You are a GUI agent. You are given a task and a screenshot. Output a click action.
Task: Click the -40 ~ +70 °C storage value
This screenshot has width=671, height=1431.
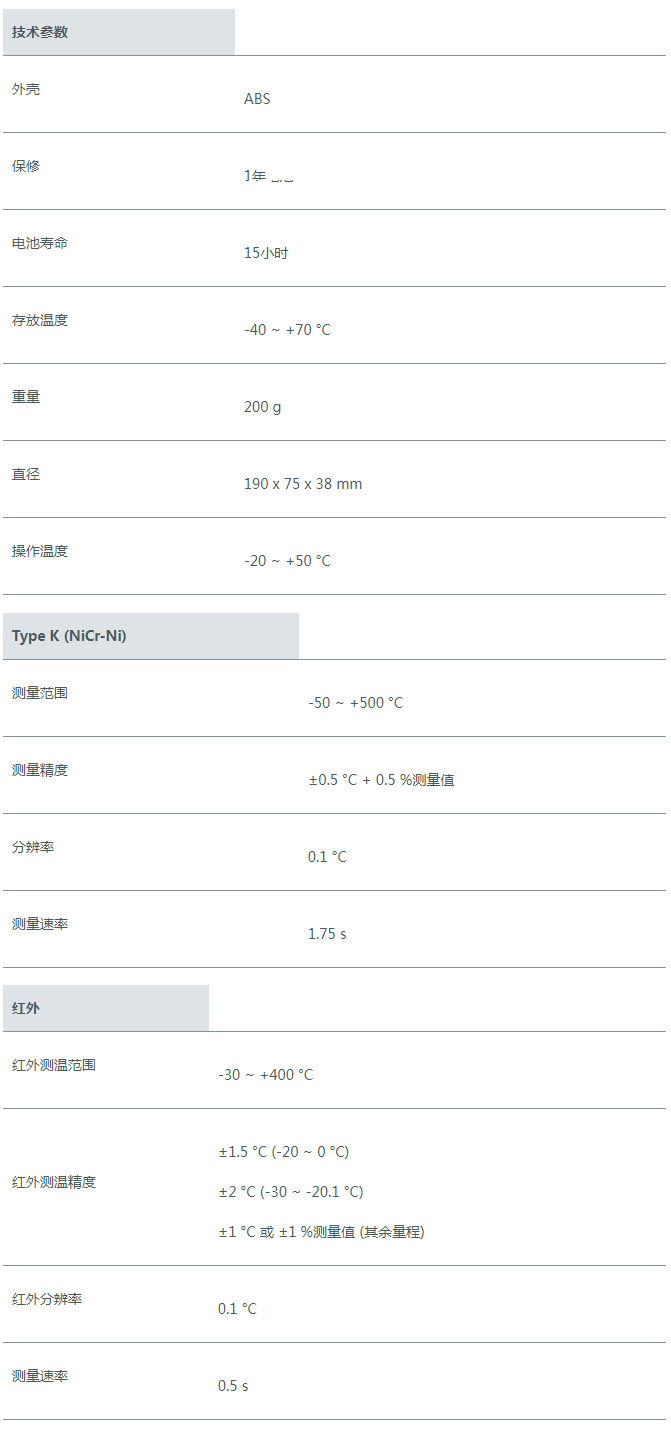click(x=287, y=330)
